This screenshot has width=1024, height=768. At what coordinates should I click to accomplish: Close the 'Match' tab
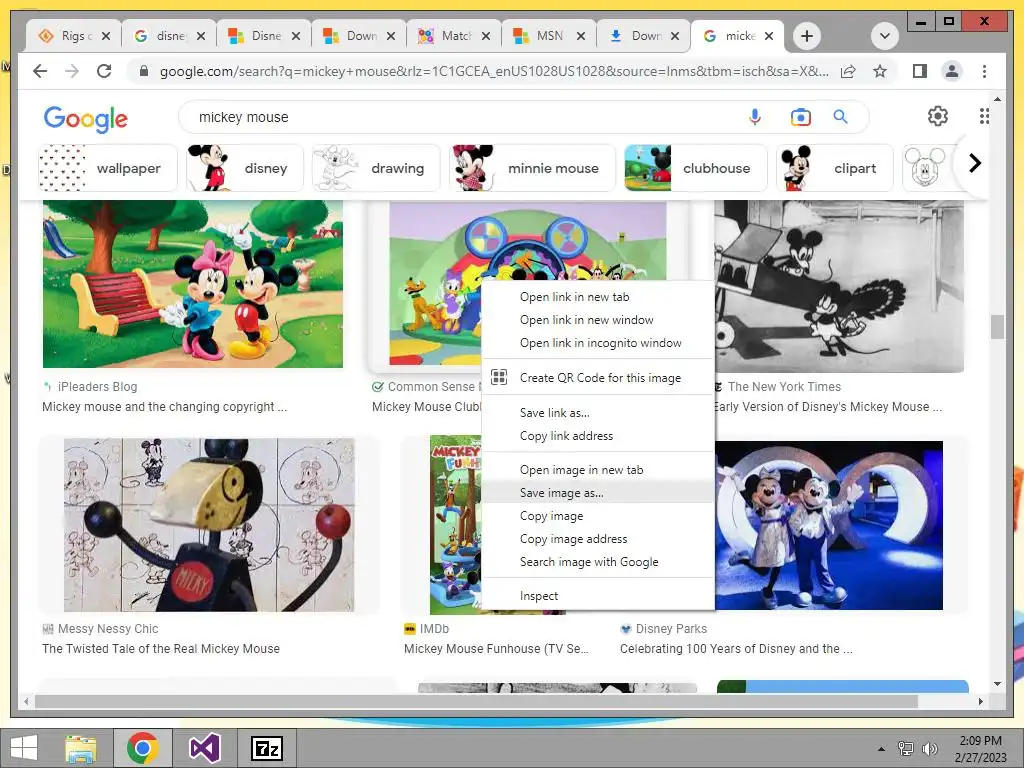(x=485, y=36)
